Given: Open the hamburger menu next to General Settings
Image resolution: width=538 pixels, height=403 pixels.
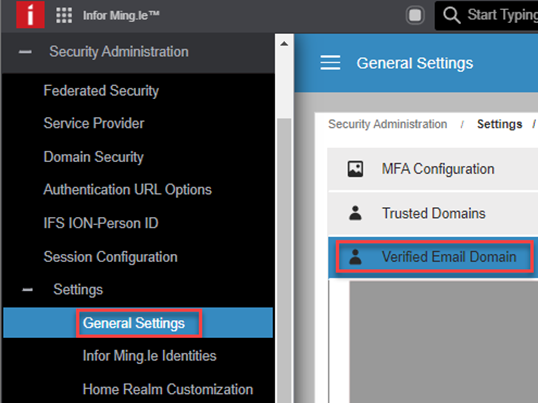Looking at the screenshot, I should coord(330,63).
